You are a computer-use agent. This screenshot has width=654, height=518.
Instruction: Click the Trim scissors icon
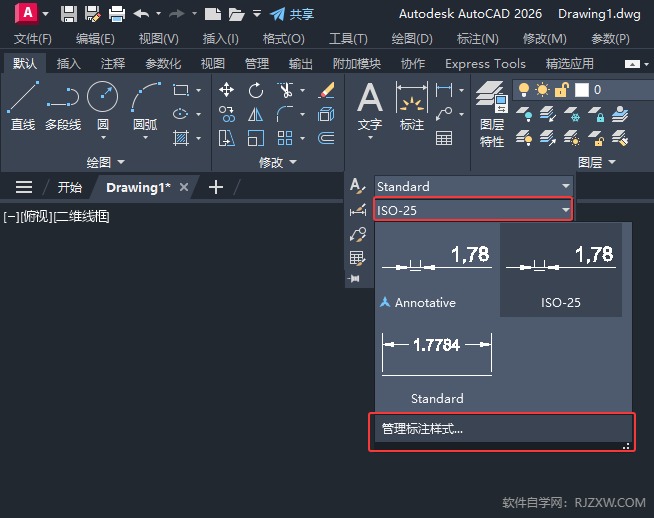pos(285,90)
